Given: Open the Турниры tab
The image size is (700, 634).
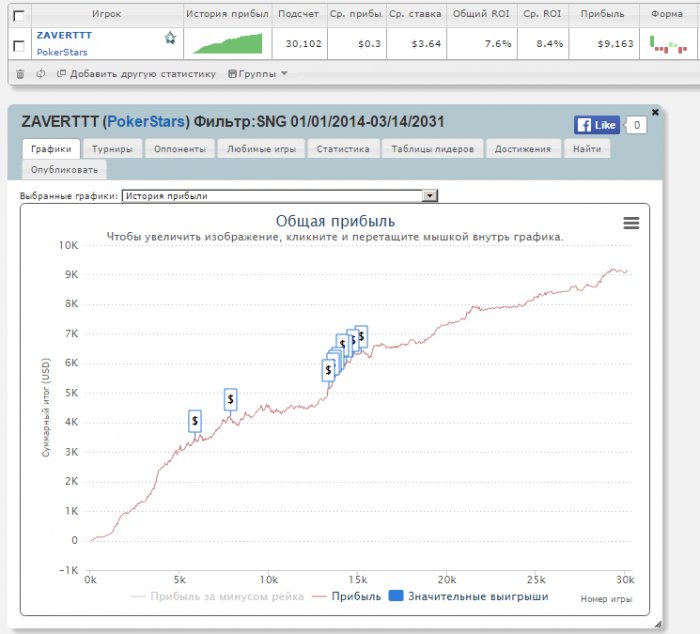Looking at the screenshot, I should 112,149.
